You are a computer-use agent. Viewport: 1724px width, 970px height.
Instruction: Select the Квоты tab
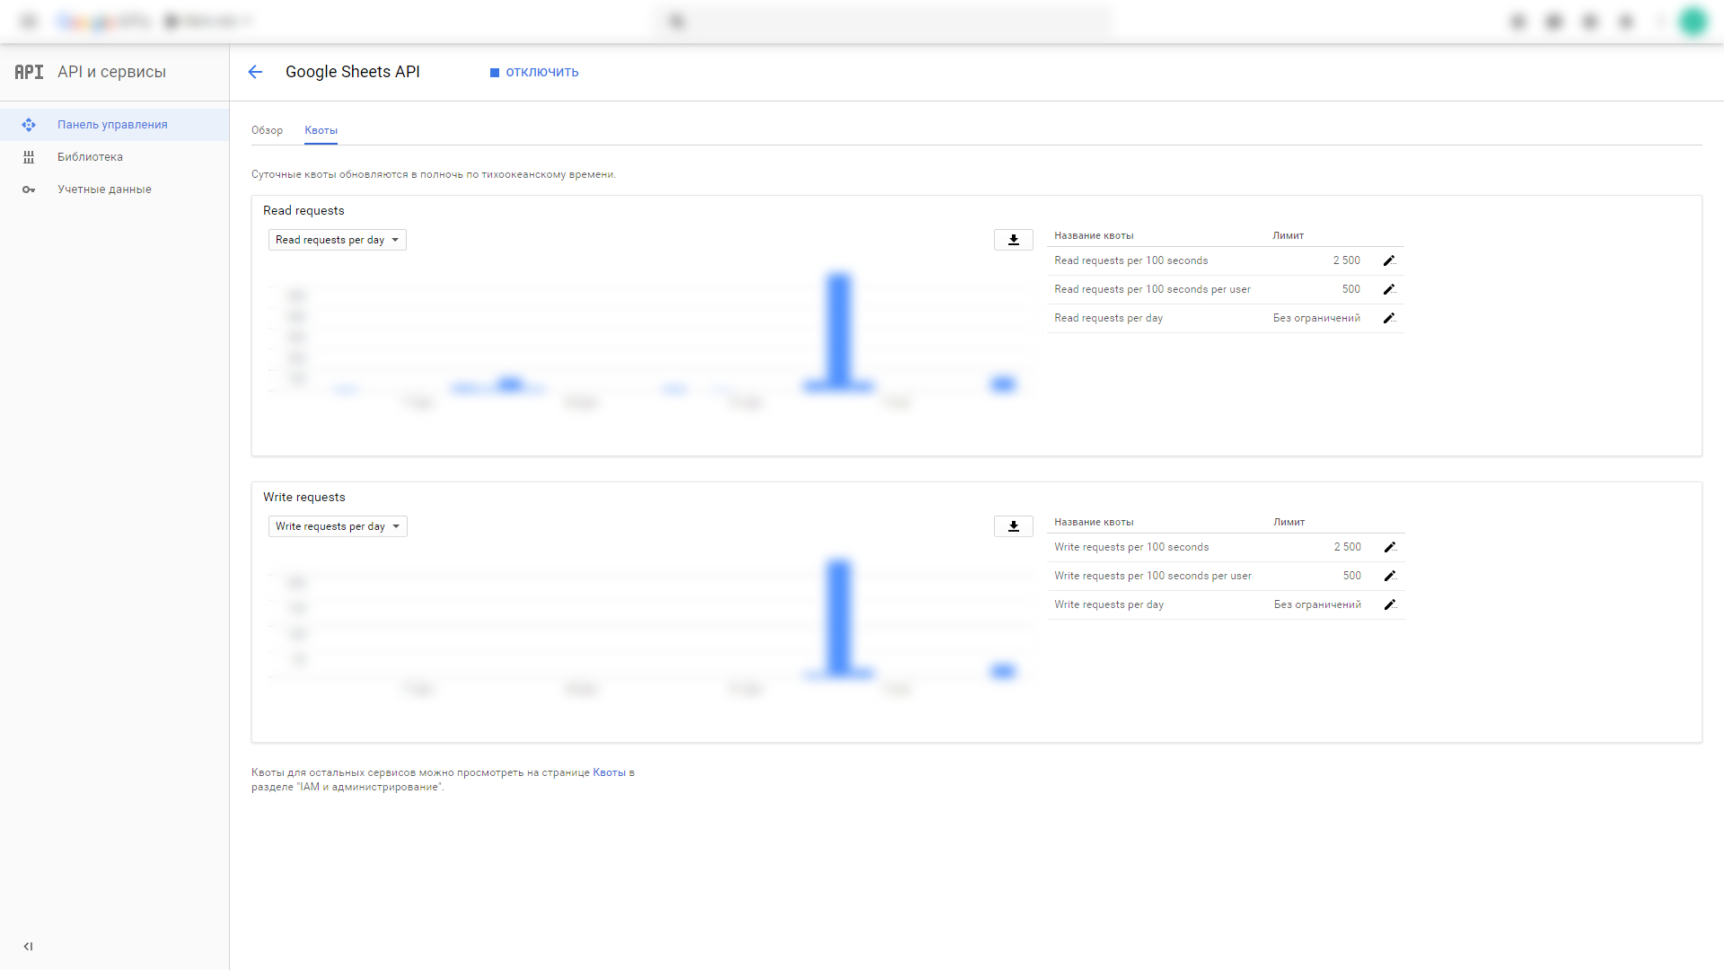[321, 130]
